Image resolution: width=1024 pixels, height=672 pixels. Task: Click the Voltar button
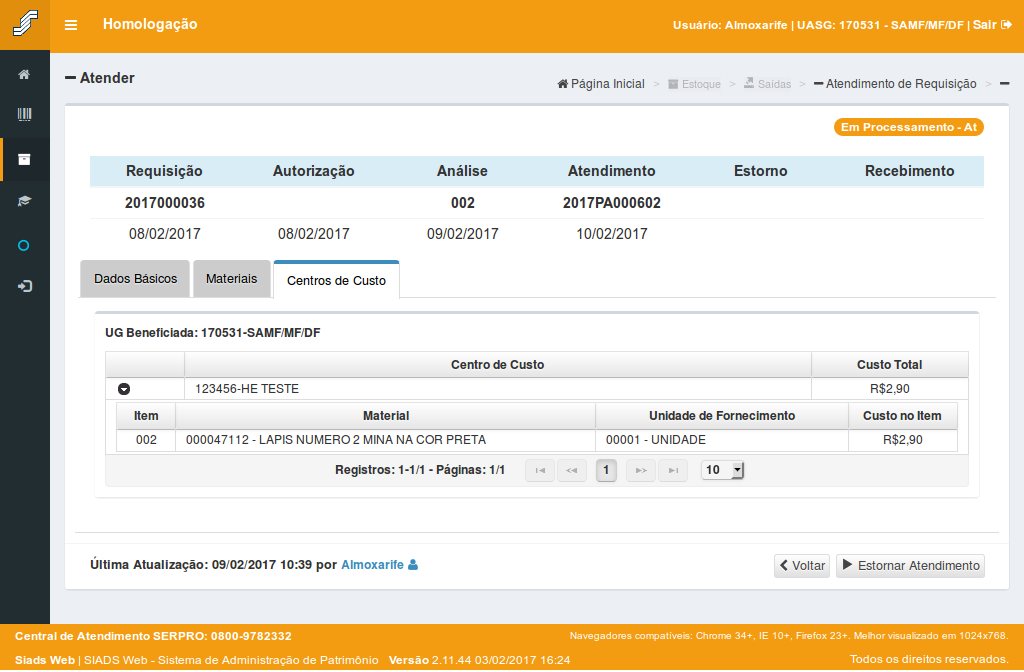pos(802,566)
